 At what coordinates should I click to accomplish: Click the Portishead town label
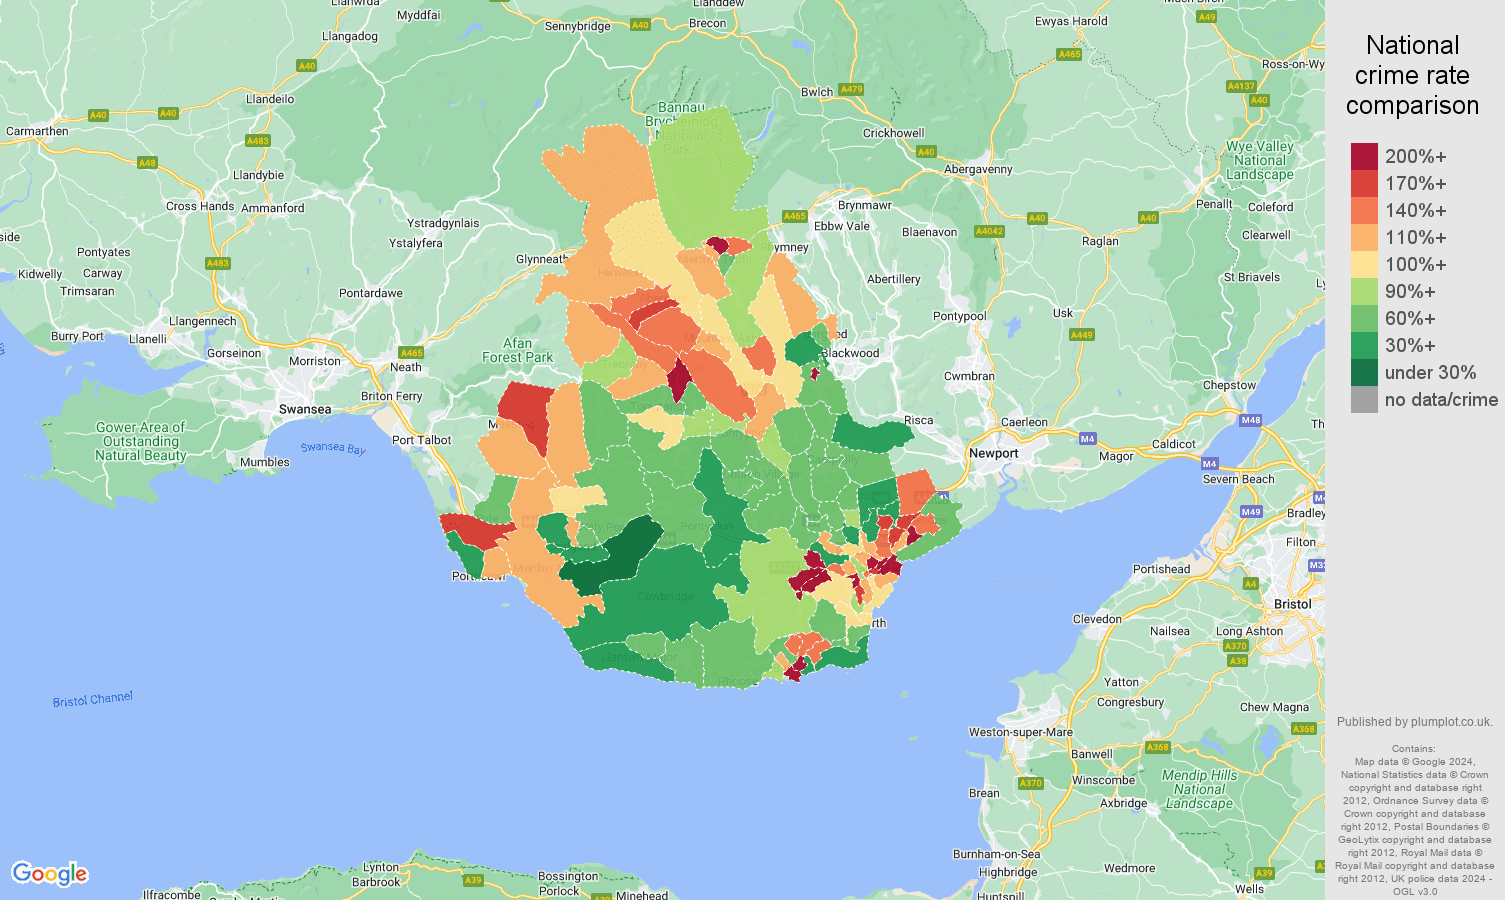click(1161, 569)
